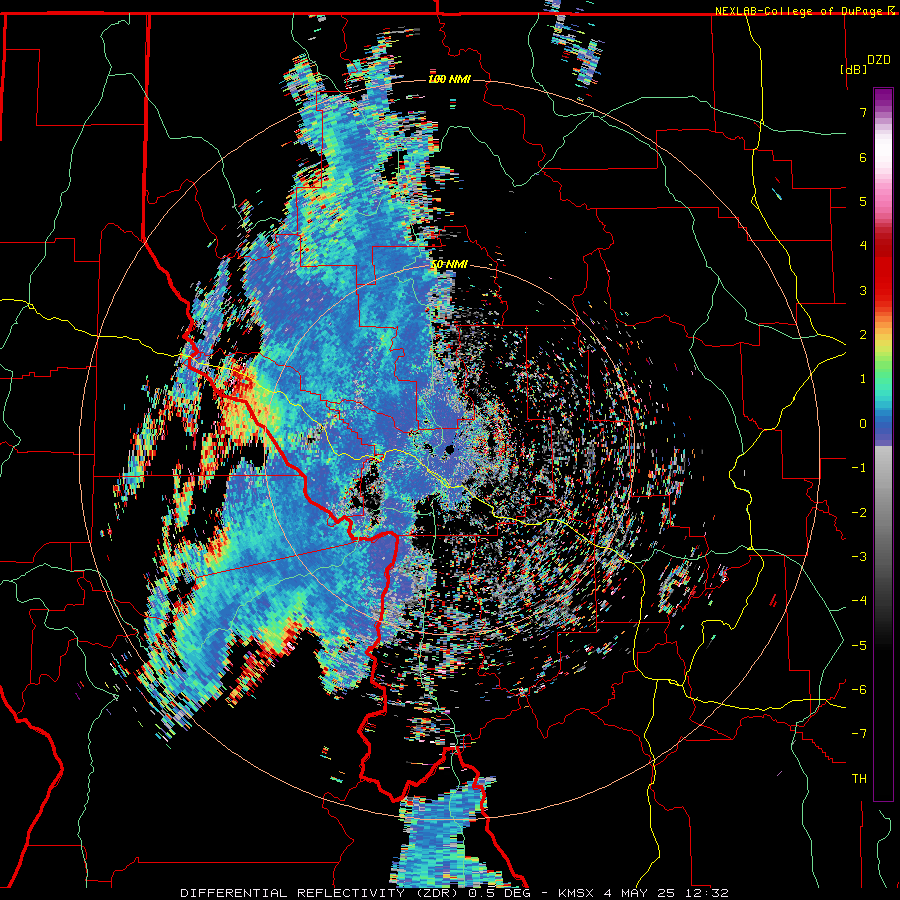Click the -7 value on color scale
This screenshot has width=900, height=900.
coord(859,734)
